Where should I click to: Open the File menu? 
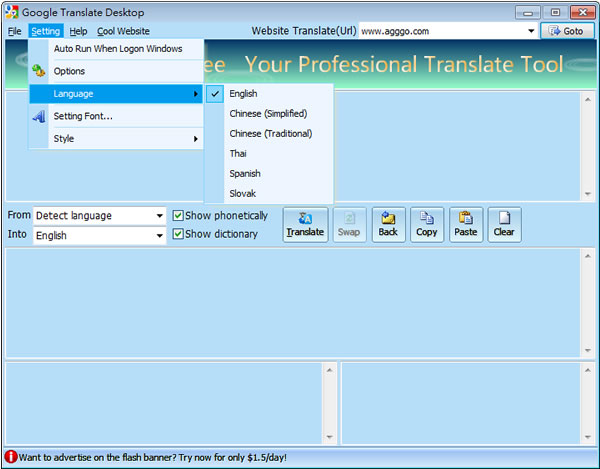click(x=15, y=31)
